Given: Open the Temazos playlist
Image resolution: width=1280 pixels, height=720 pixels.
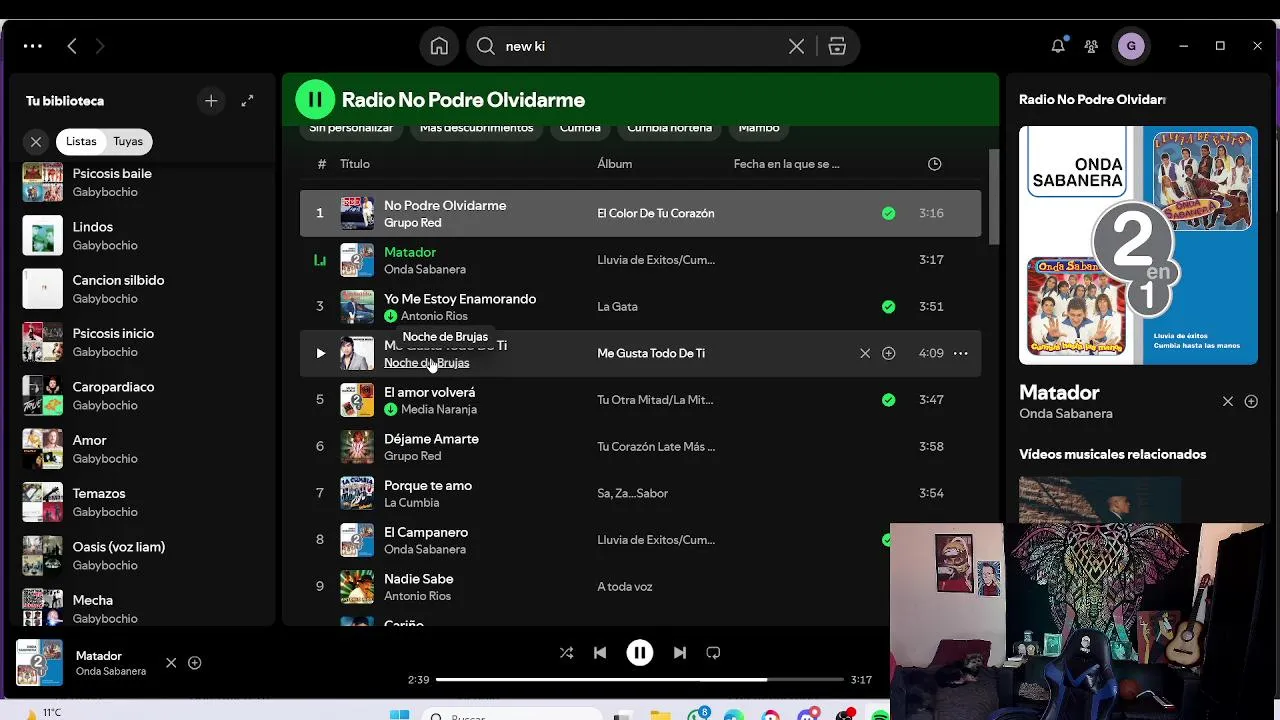Looking at the screenshot, I should pyautogui.click(x=144, y=502).
